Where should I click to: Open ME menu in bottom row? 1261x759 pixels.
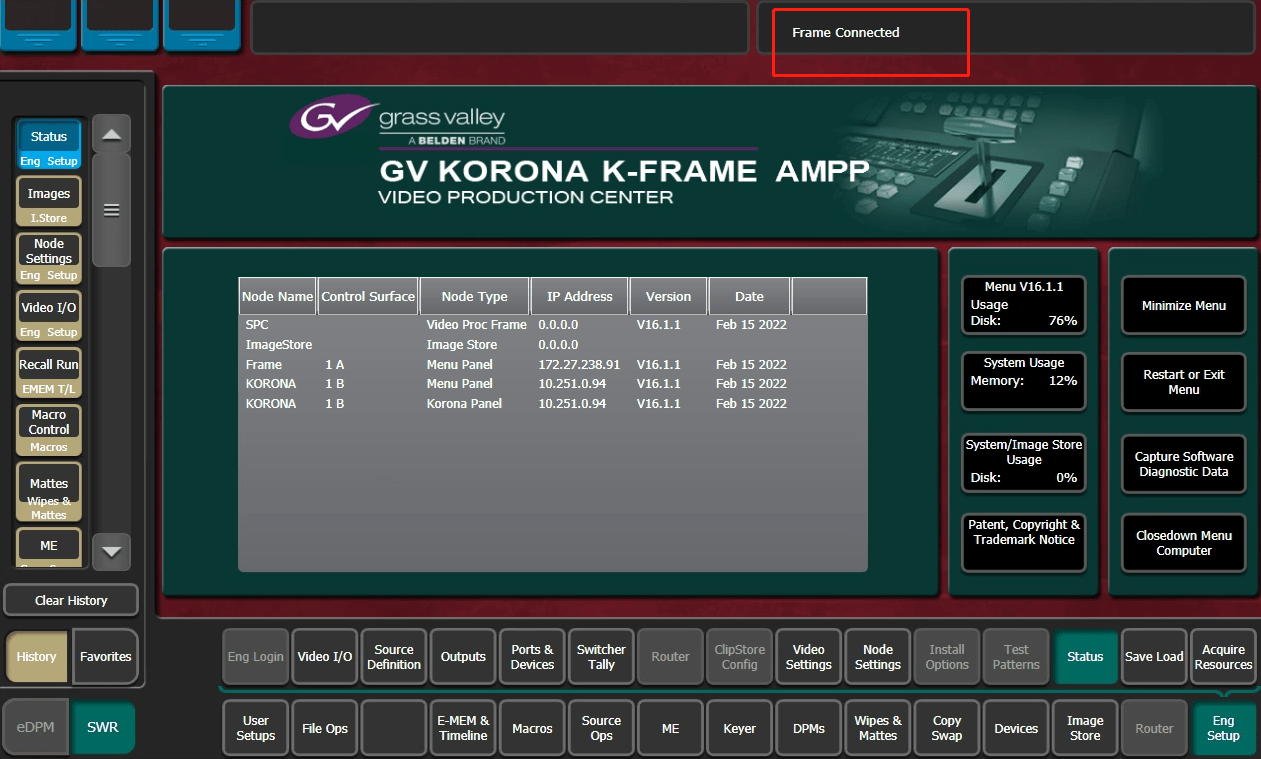click(671, 728)
